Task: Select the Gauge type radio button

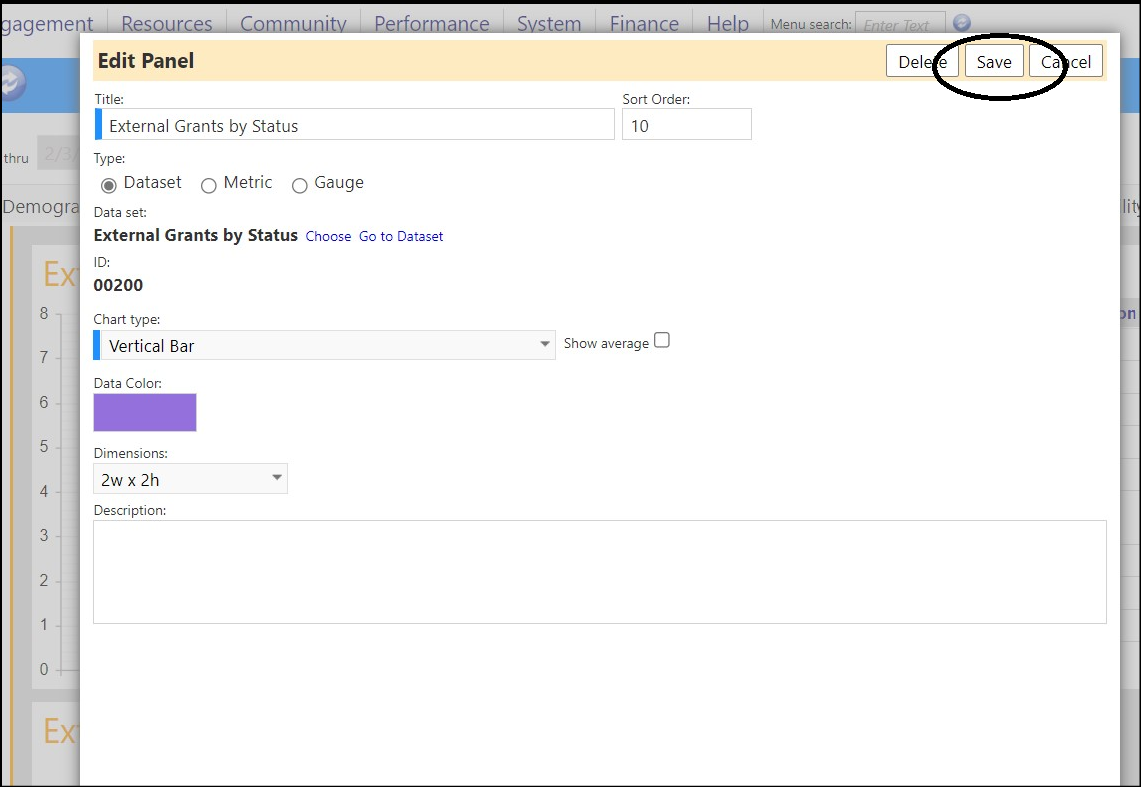Action: click(x=299, y=185)
